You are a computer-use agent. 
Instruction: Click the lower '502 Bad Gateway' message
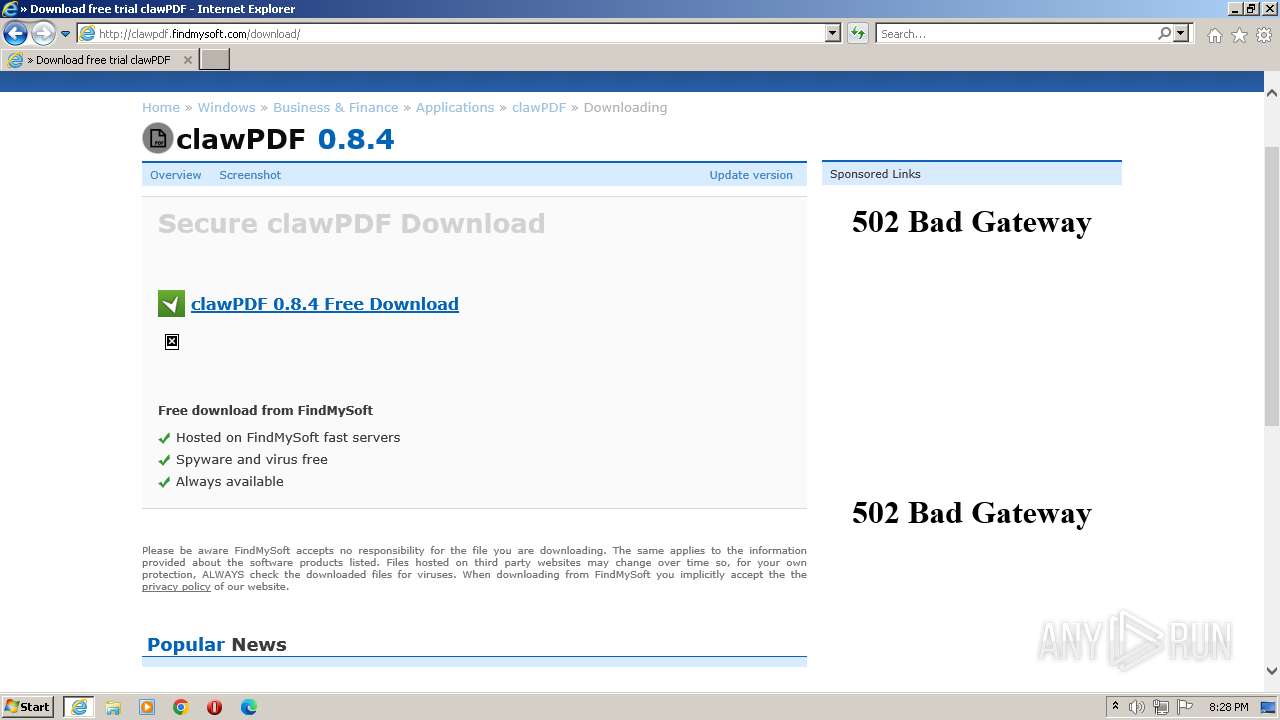971,513
